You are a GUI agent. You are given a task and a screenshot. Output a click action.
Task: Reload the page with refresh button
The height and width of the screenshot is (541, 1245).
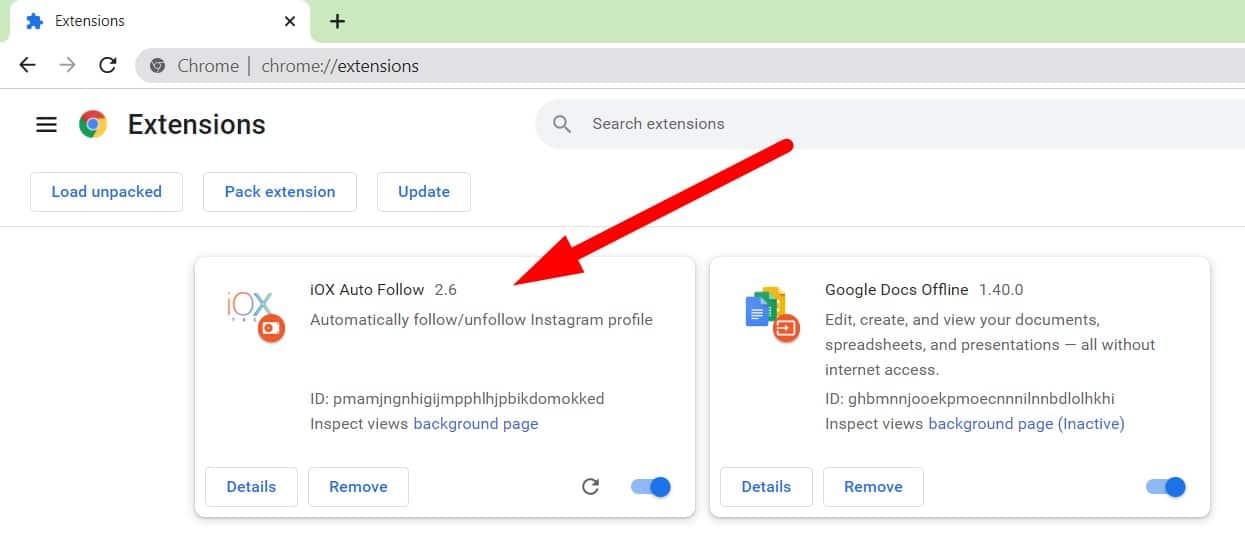[x=108, y=66]
